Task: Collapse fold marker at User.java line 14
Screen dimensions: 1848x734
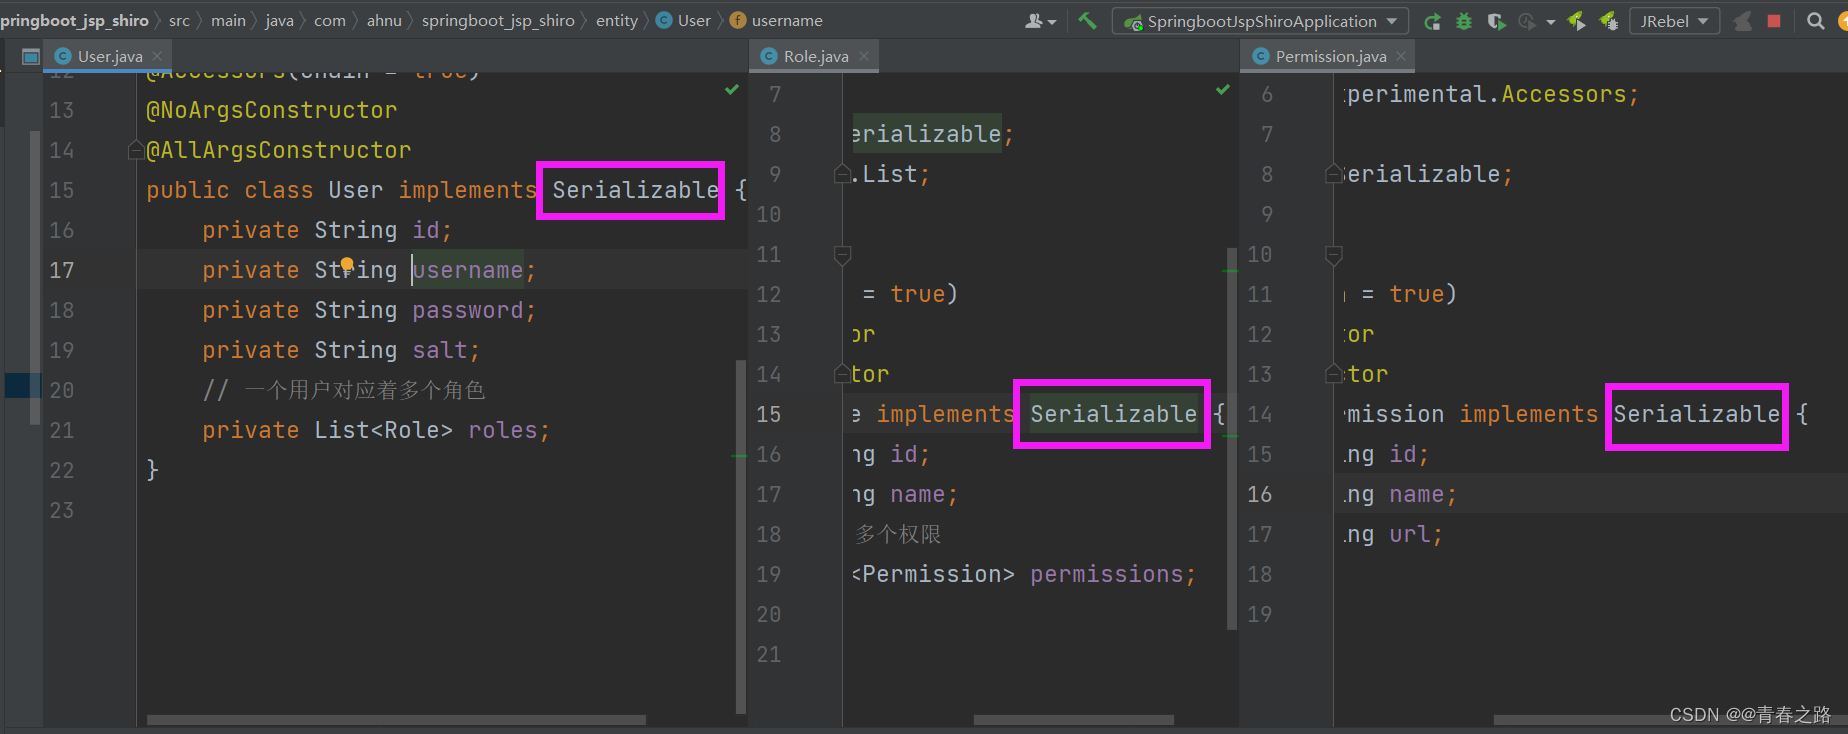Action: coord(135,150)
